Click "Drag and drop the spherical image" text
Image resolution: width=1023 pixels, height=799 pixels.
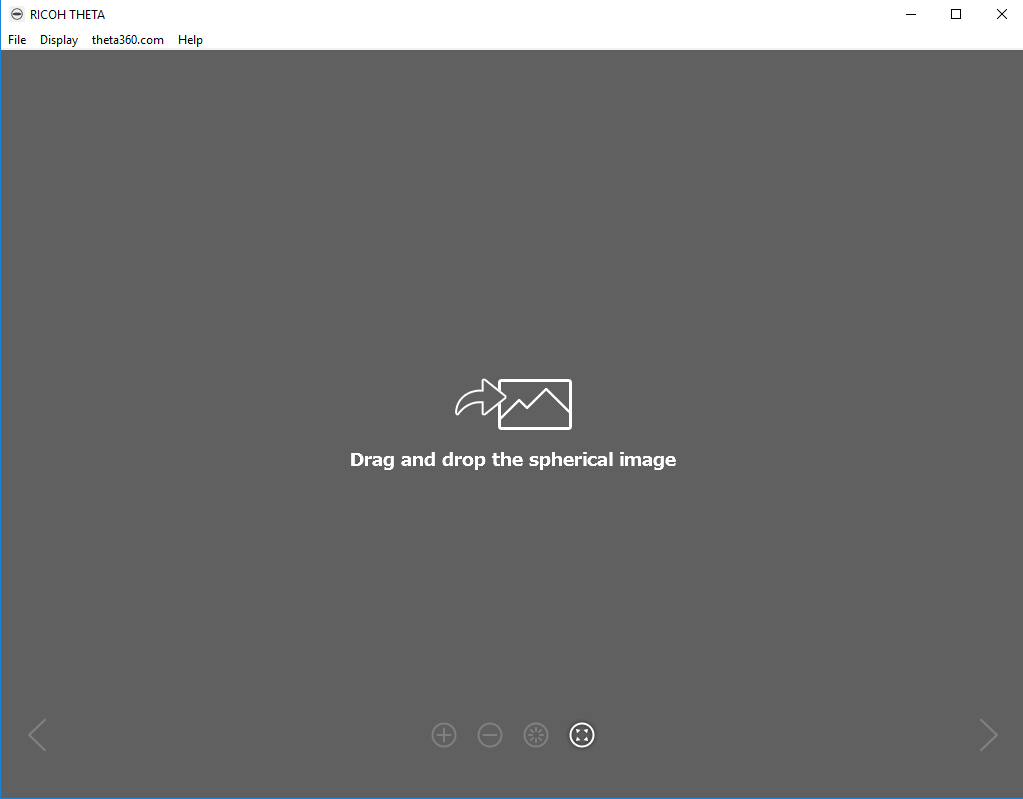pyautogui.click(x=513, y=460)
